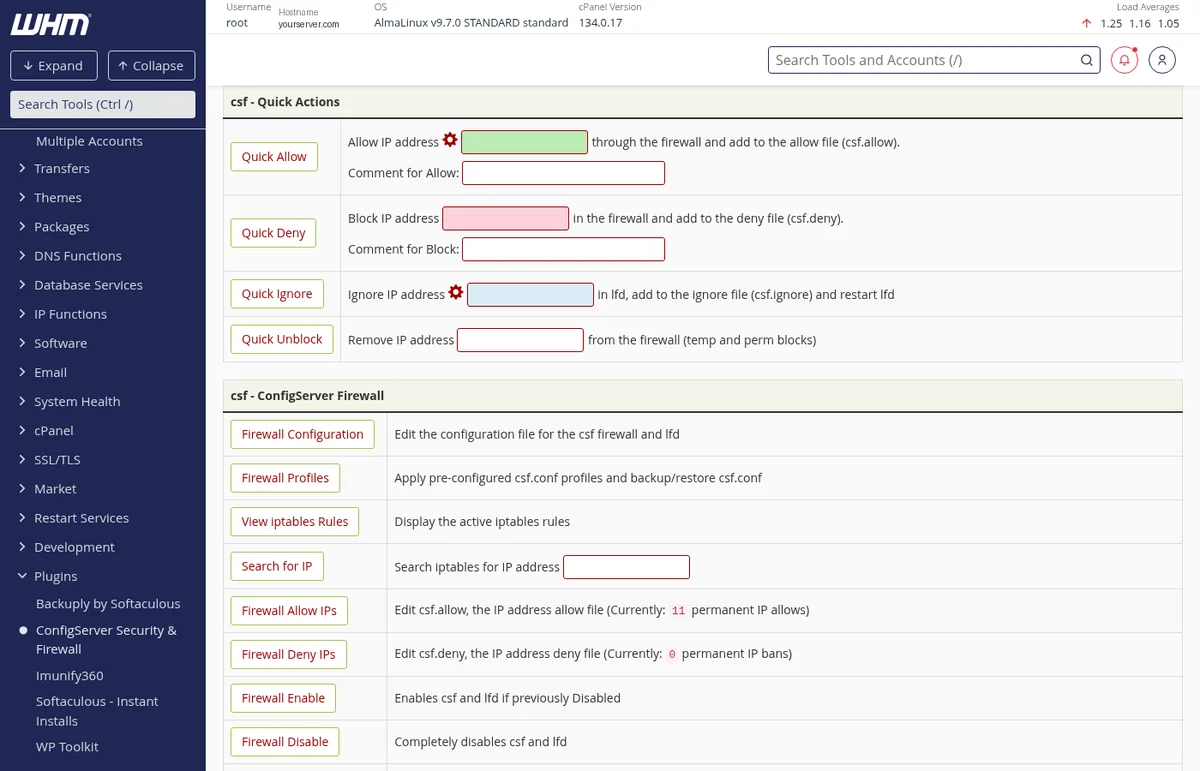Click the Quick Allow button
The width and height of the screenshot is (1200, 771).
pos(274,156)
